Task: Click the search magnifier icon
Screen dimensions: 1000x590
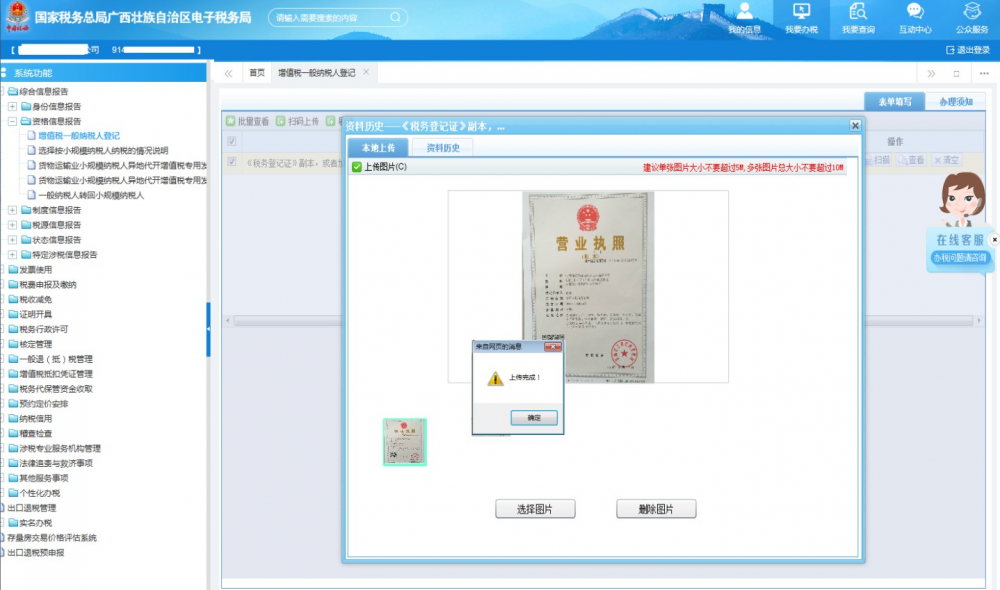Action: click(395, 18)
